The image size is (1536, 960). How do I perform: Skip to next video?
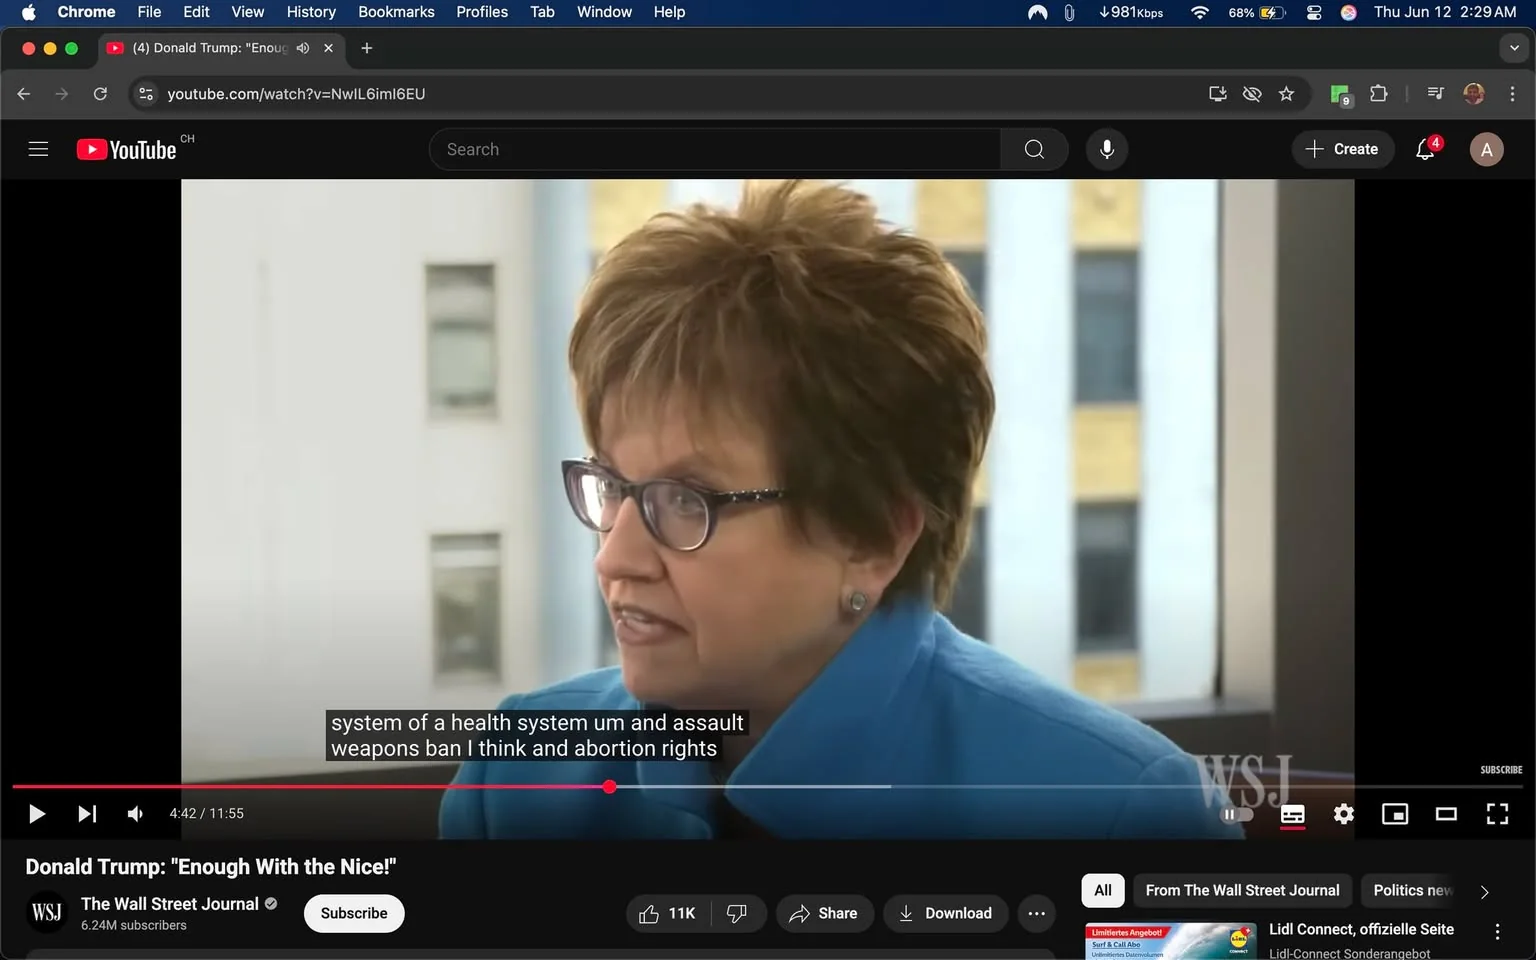click(87, 814)
